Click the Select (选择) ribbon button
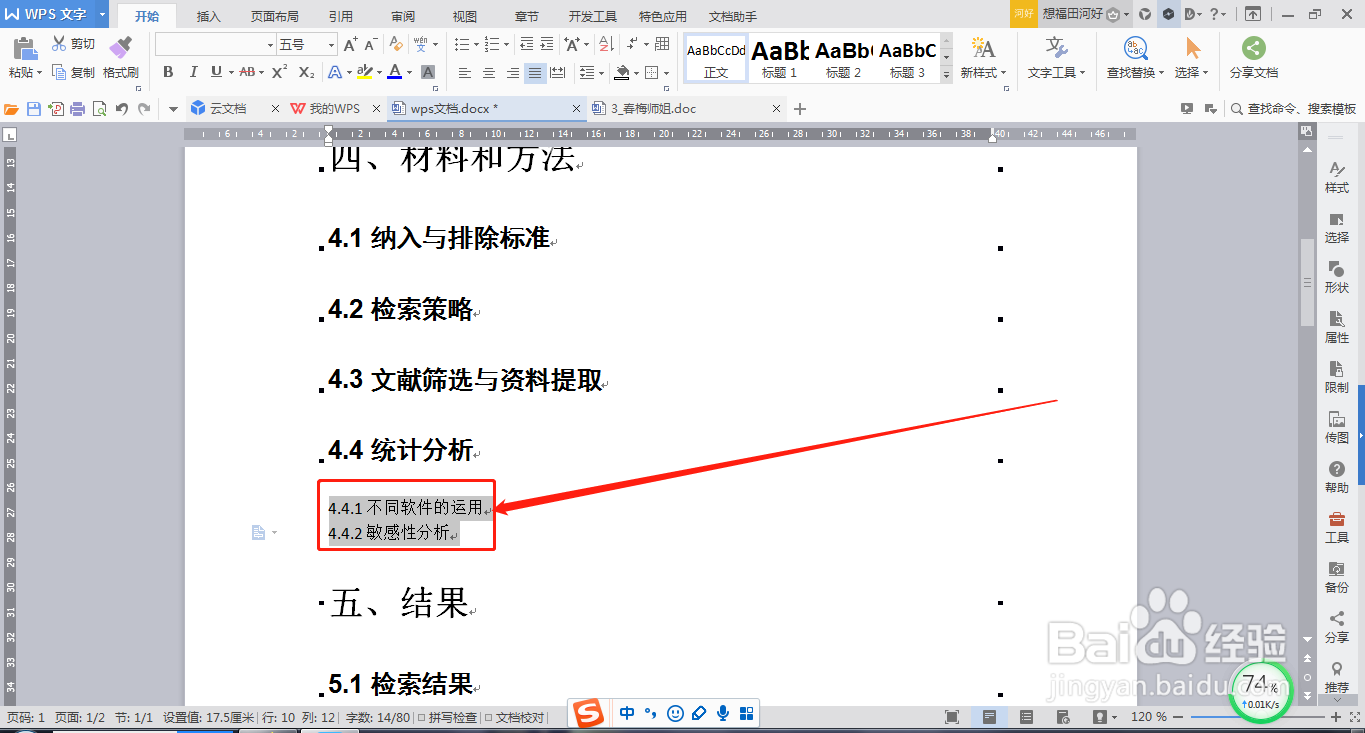This screenshot has height=733, width=1365. click(1192, 58)
